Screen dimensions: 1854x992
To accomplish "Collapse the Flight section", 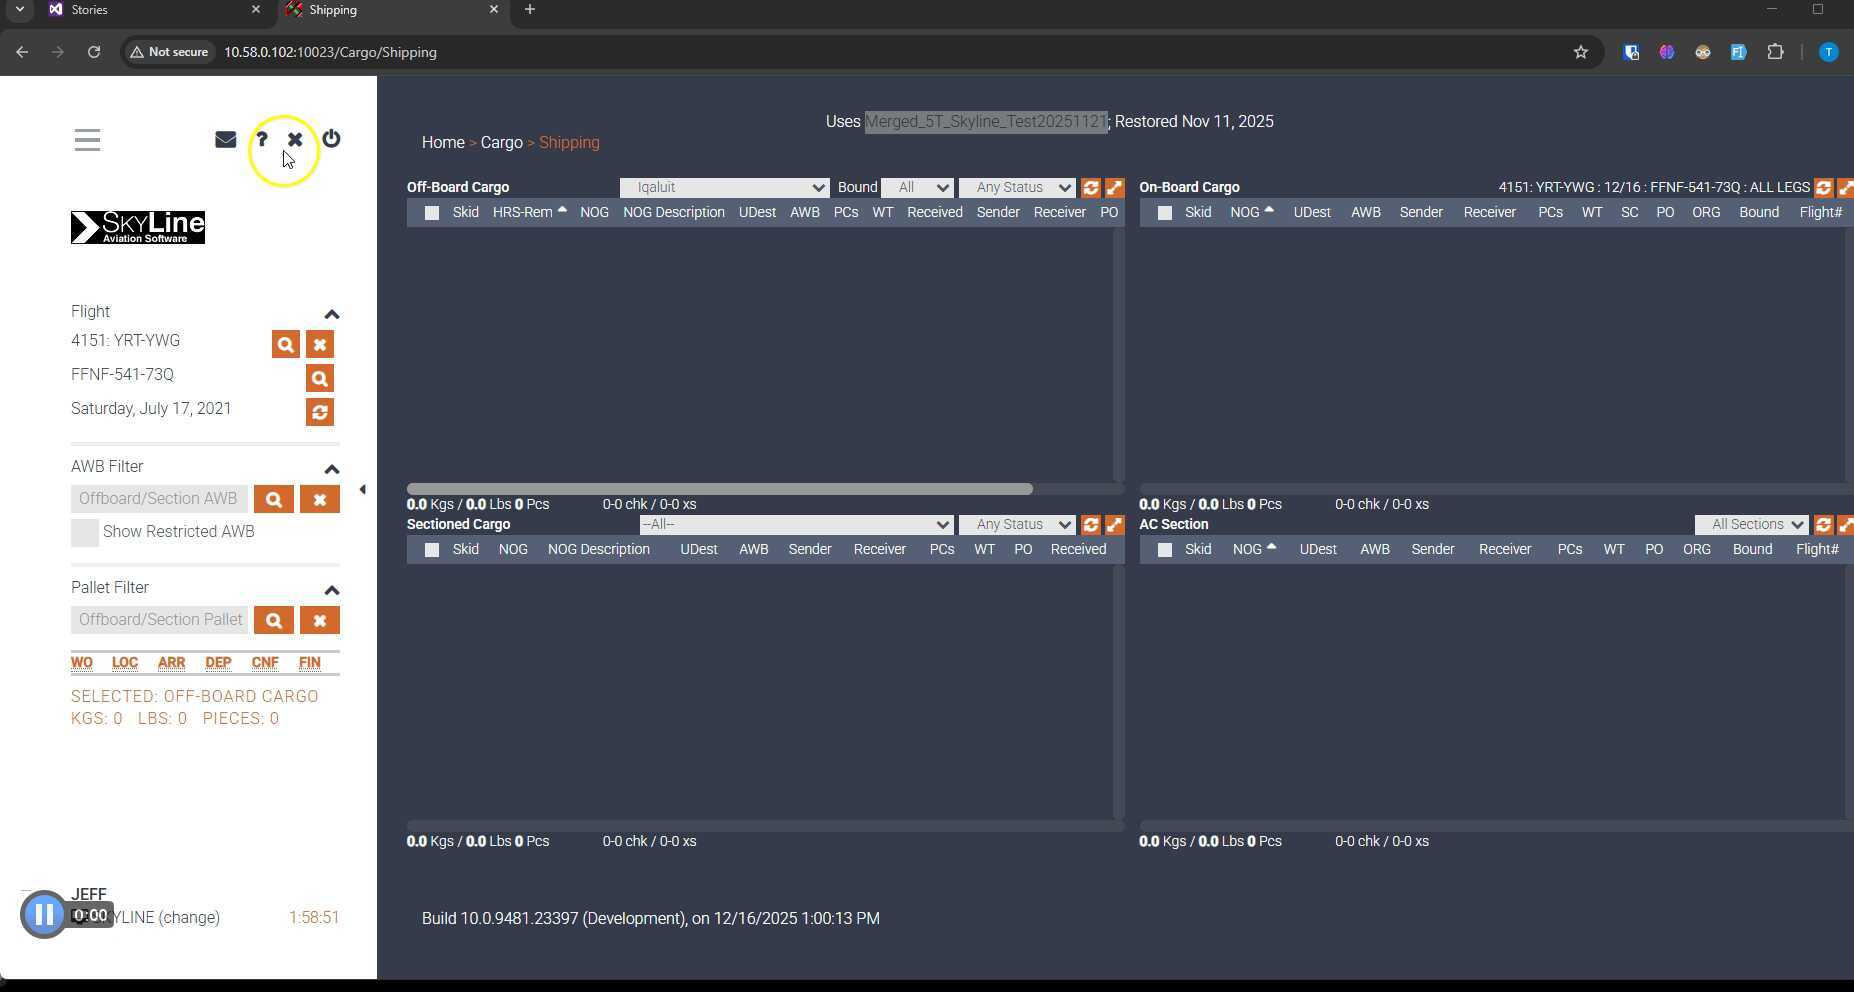I will (332, 314).
